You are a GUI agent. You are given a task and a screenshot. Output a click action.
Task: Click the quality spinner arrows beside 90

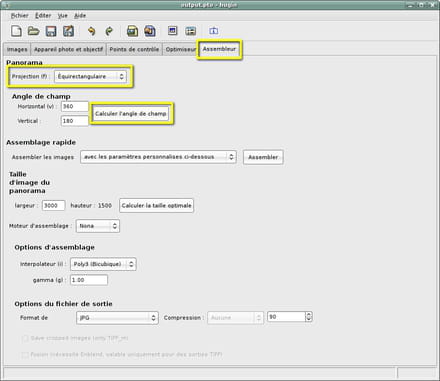pos(309,317)
